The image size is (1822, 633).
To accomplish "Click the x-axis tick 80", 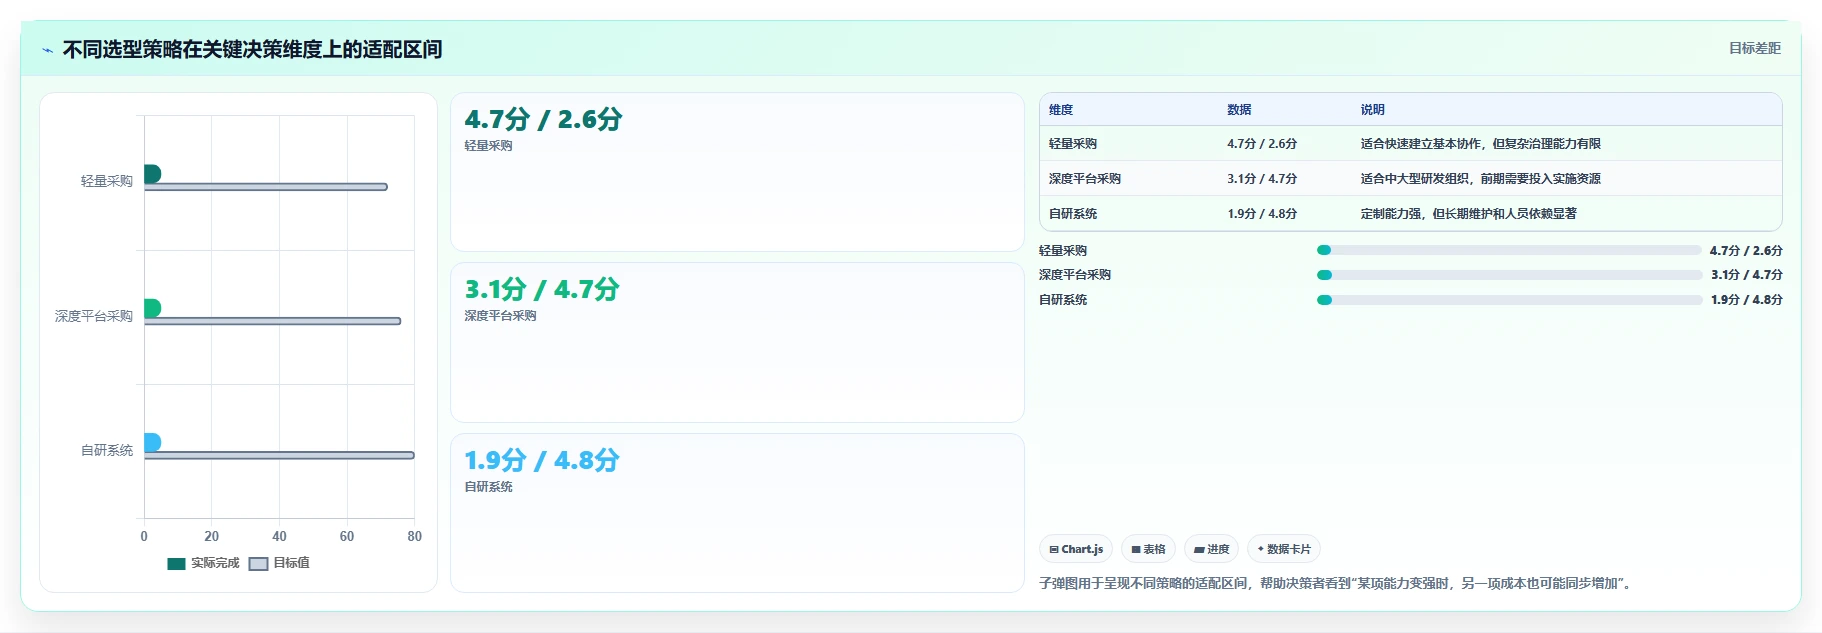I will (x=414, y=537).
